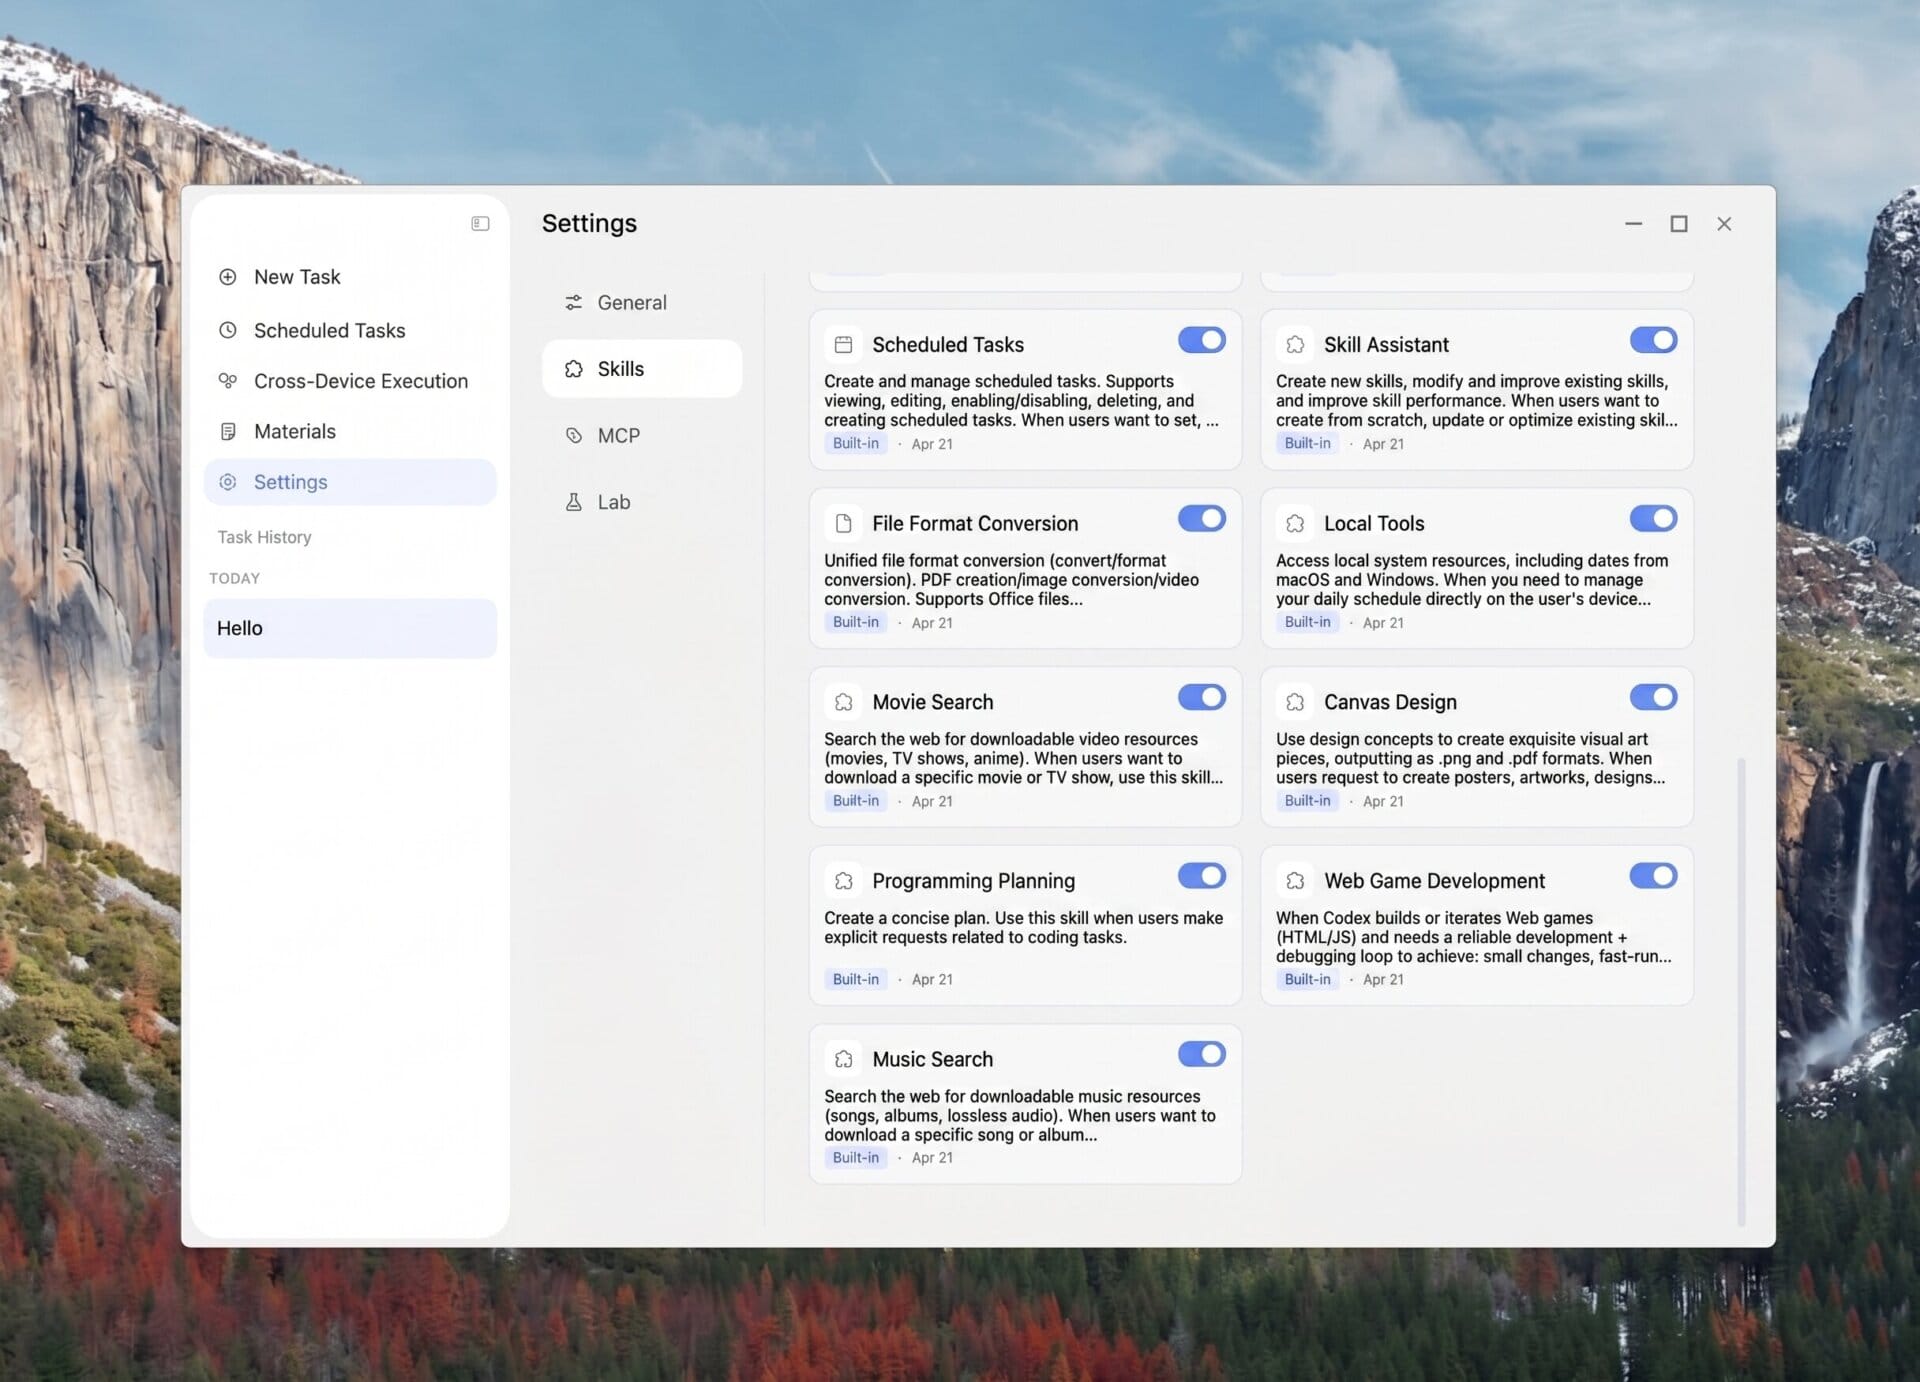Screen dimensions: 1920x1382
Task: Click the Materials document icon
Action: (228, 431)
